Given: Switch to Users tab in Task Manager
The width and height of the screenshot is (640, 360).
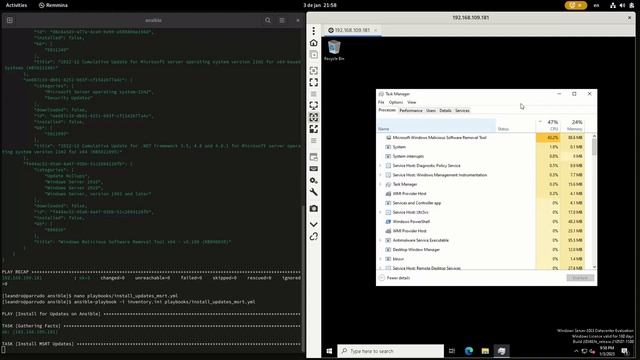Looking at the screenshot, I should click(x=431, y=111).
